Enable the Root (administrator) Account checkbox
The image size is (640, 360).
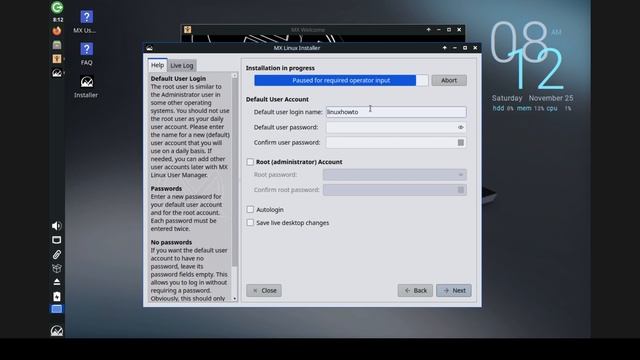tap(250, 162)
